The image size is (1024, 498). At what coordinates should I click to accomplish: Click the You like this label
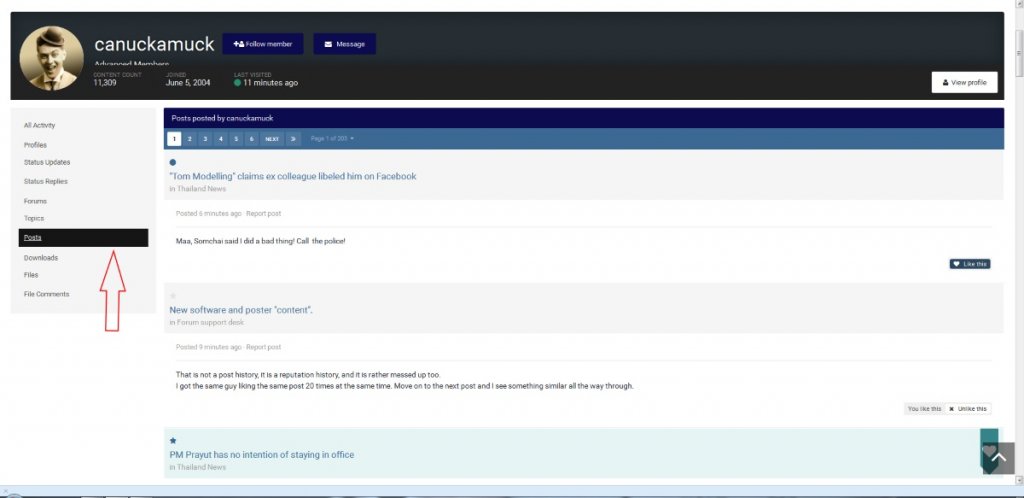click(924, 409)
